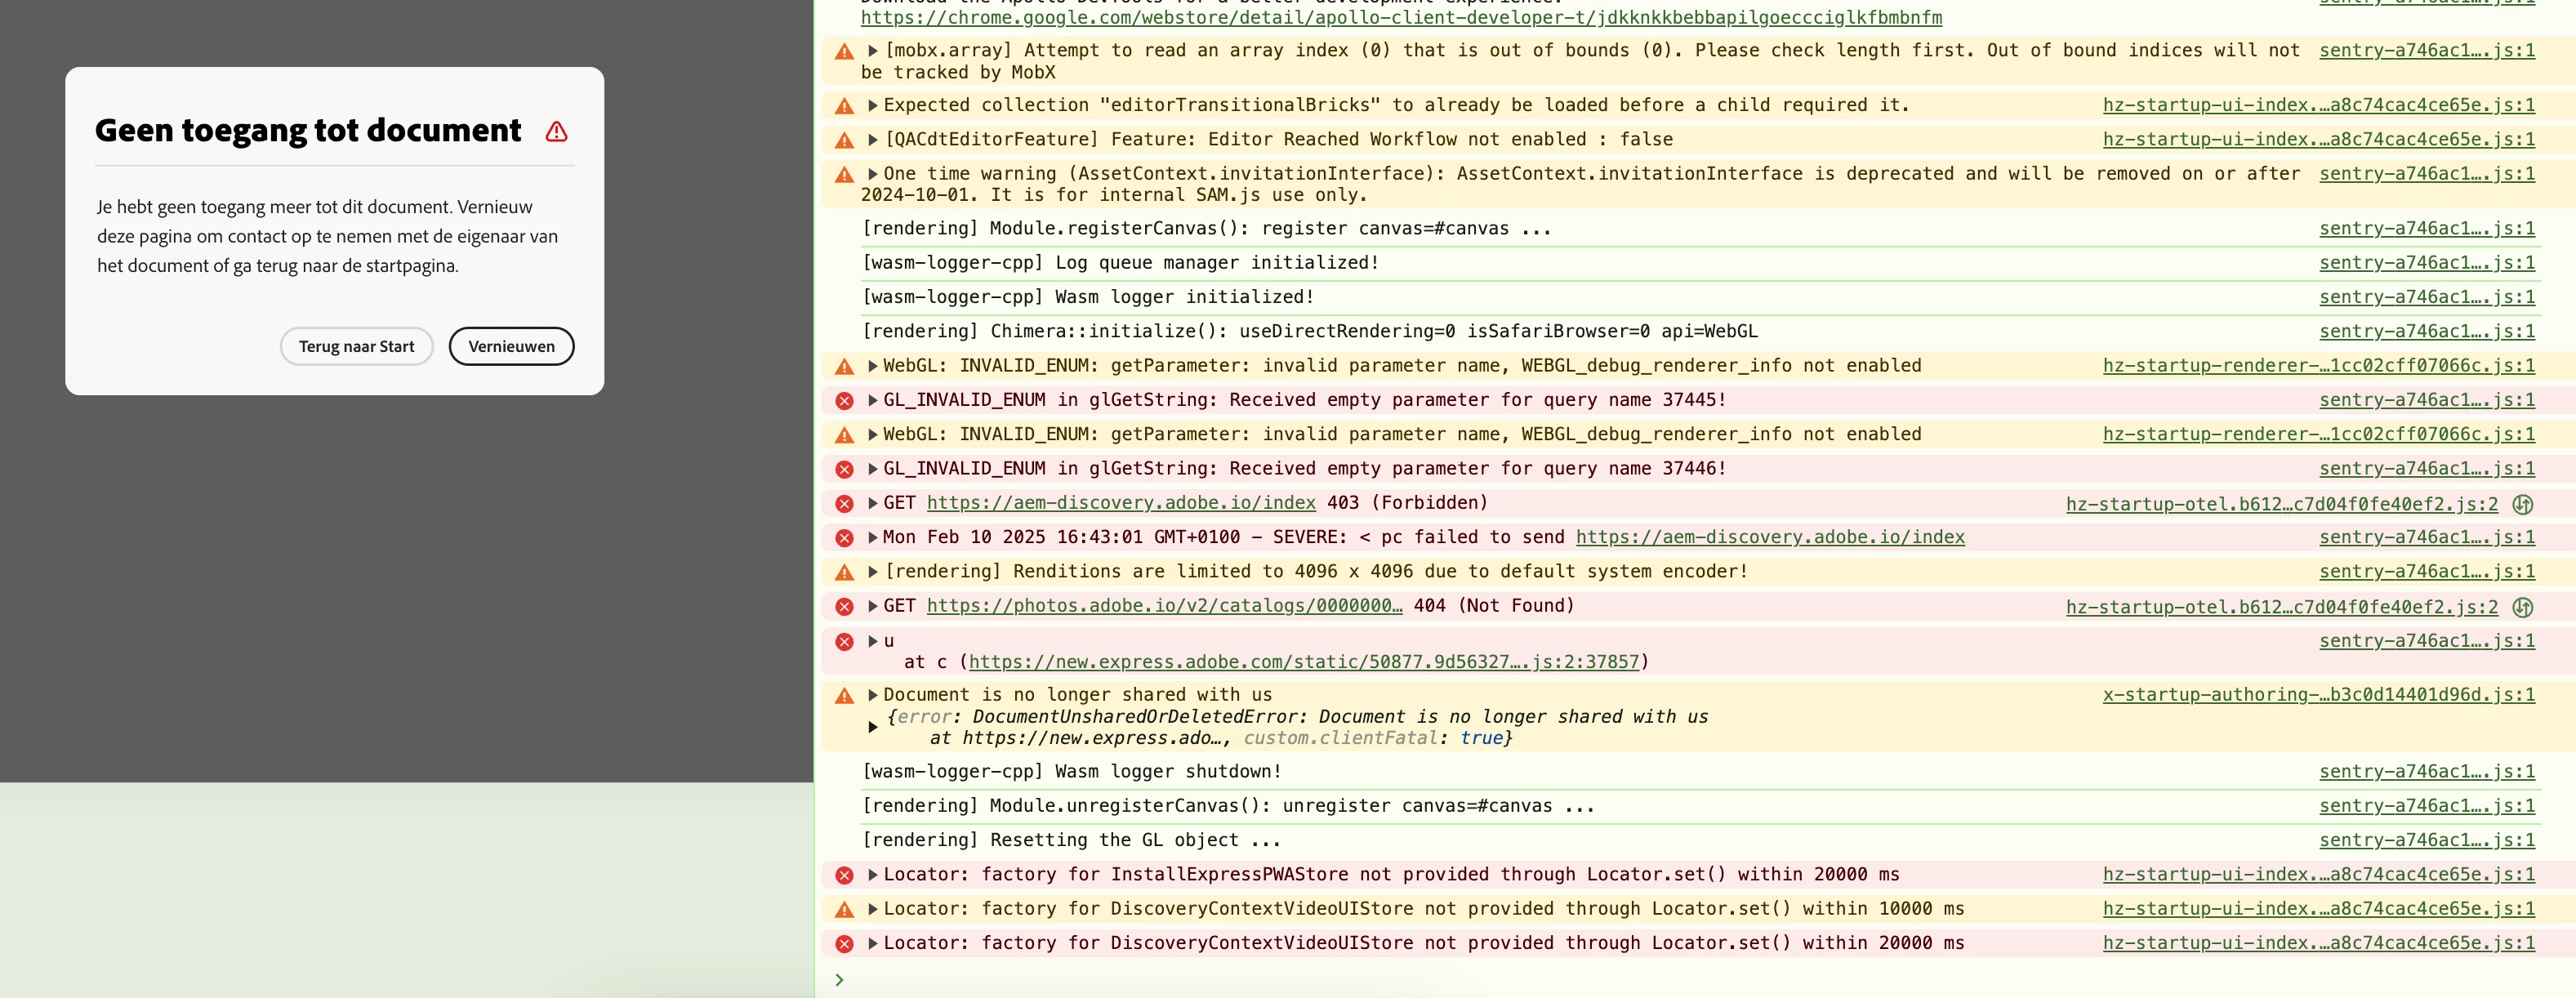Viewport: 2576px width, 998px height.
Task: Click the Vernieuwen button
Action: (x=511, y=346)
